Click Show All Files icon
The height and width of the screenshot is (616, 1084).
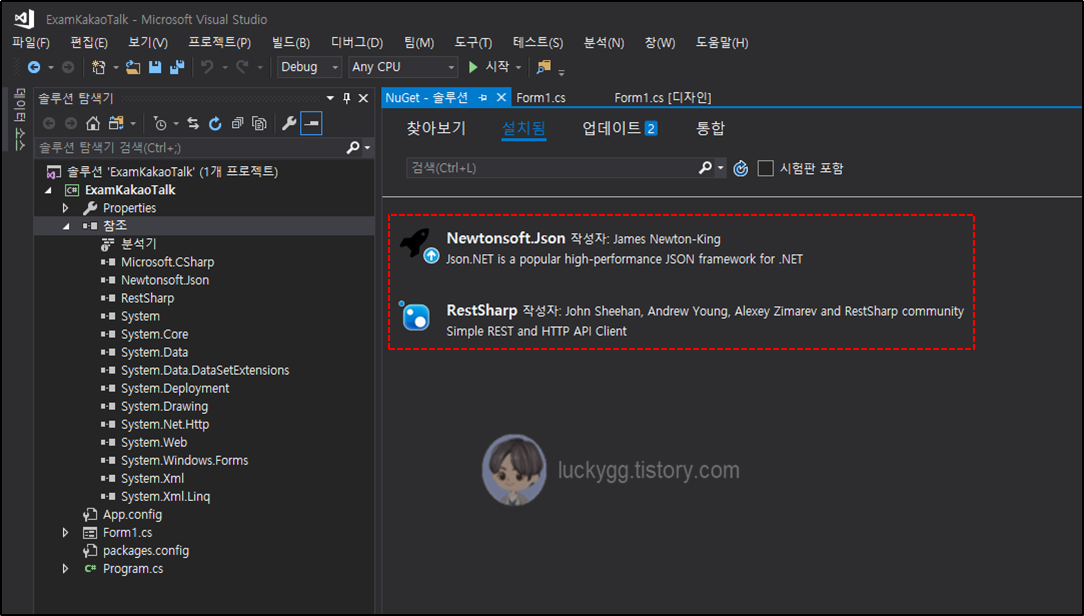click(259, 124)
